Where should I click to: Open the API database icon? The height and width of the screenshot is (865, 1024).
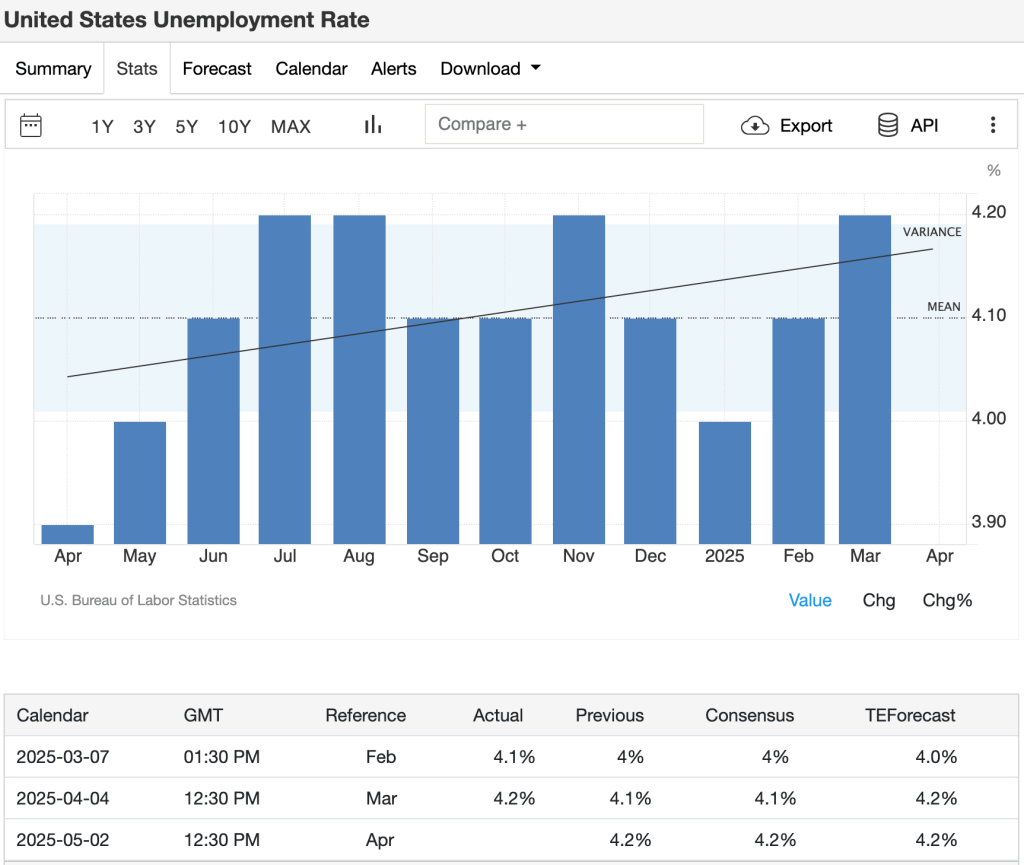tap(889, 125)
